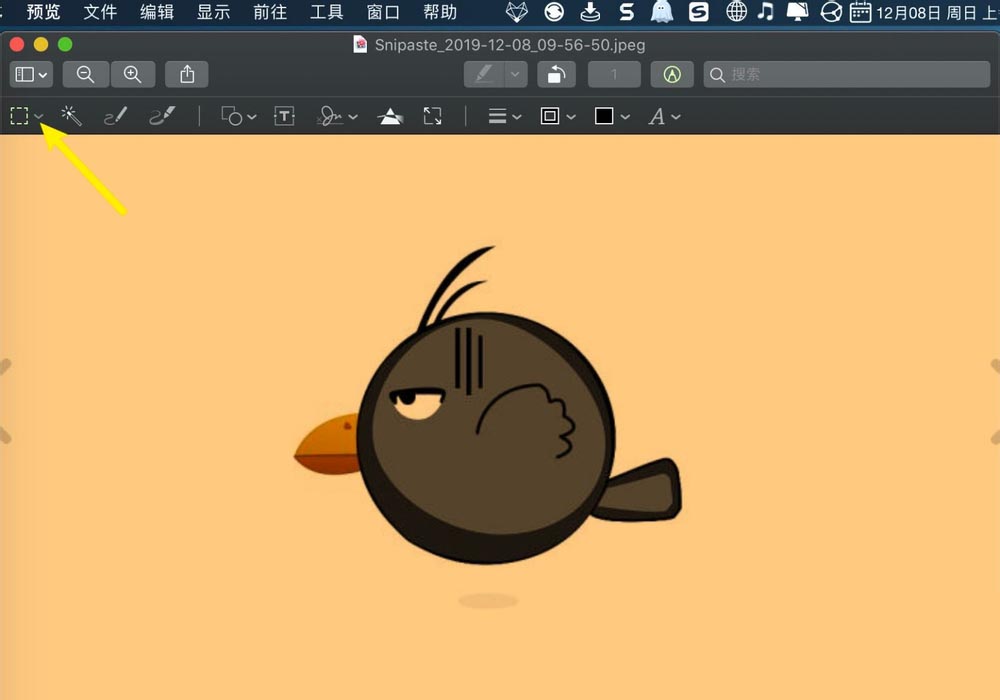Choose the Draw brush tool

pyautogui.click(x=162, y=115)
